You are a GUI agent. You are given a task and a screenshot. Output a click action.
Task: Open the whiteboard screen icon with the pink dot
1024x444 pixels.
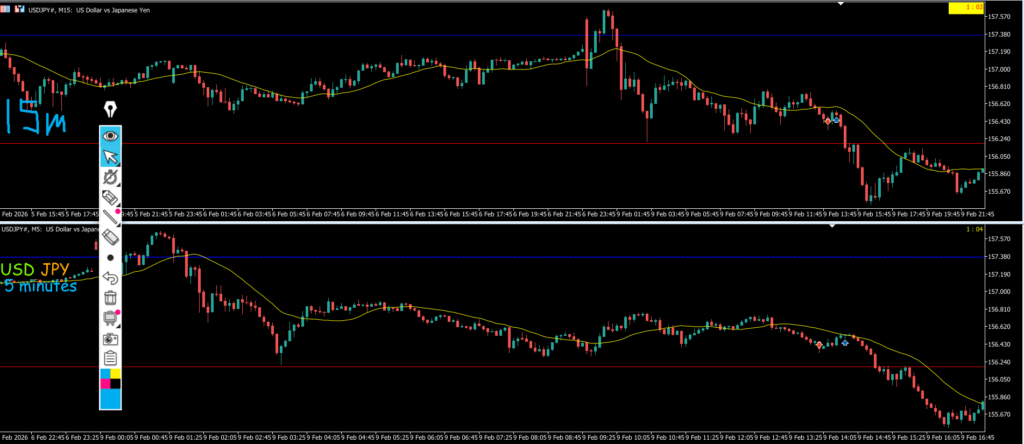[x=110, y=318]
